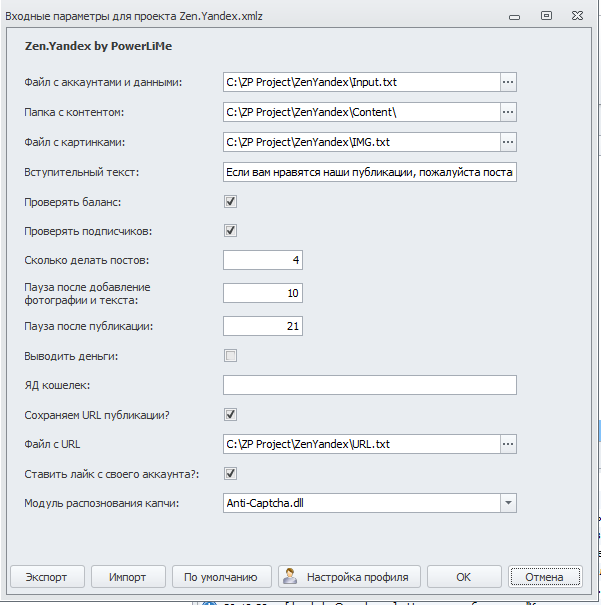Screen dimensions: 601x605
Task: Toggle Ставить лайк с своего аккаунта checkbox
Action: (230, 473)
